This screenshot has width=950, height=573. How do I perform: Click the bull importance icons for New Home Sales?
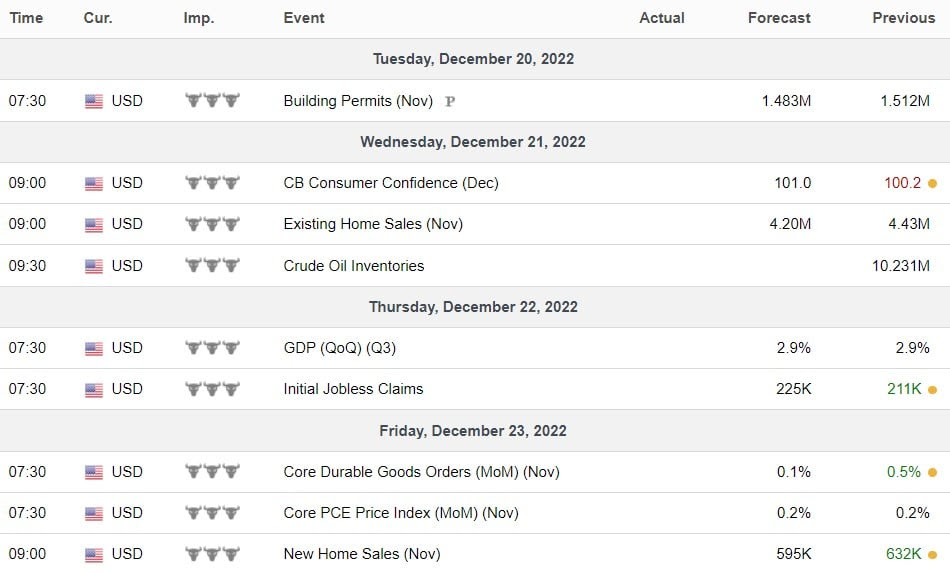[212, 554]
